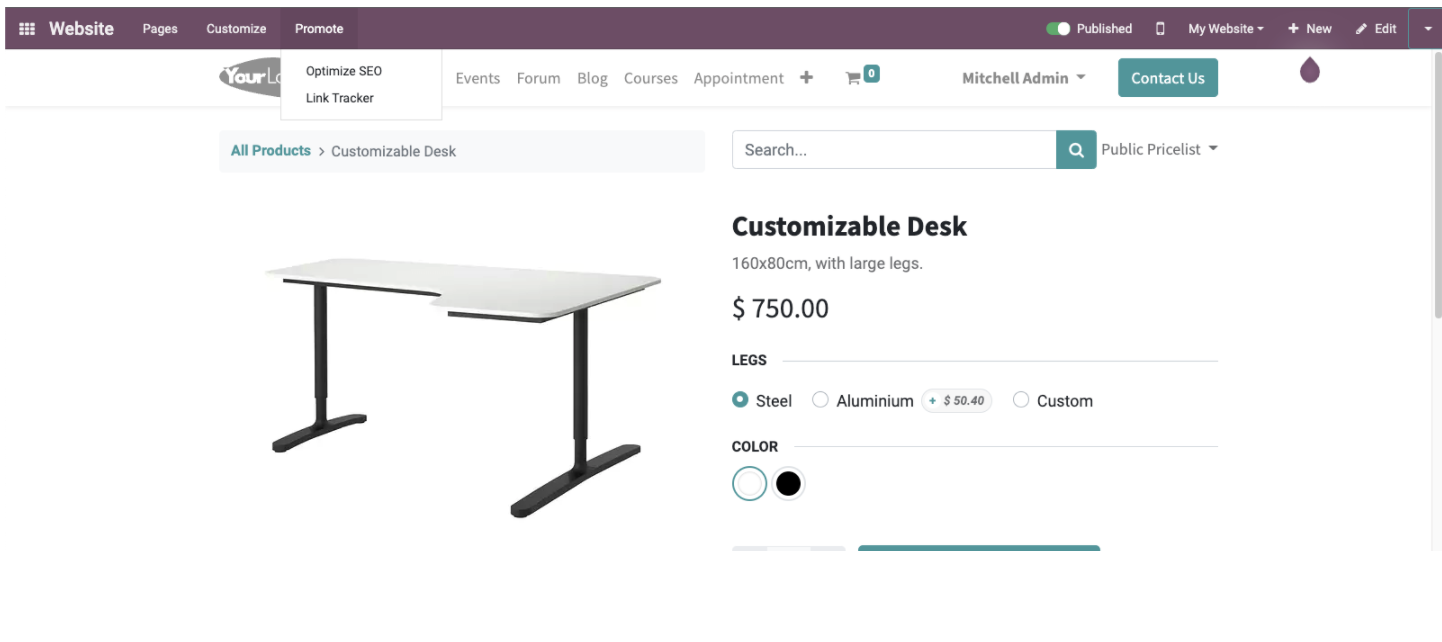
Task: Go to All Products breadcrumb link
Action: (x=271, y=151)
